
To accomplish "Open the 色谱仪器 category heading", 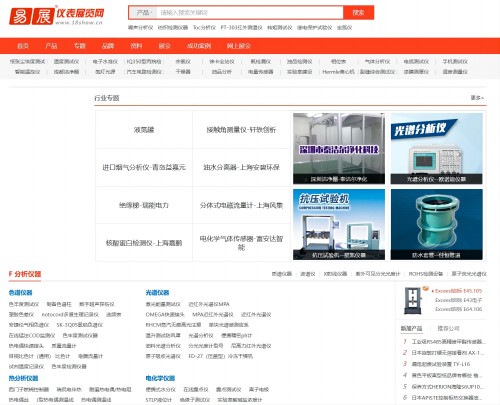I will tap(21, 293).
